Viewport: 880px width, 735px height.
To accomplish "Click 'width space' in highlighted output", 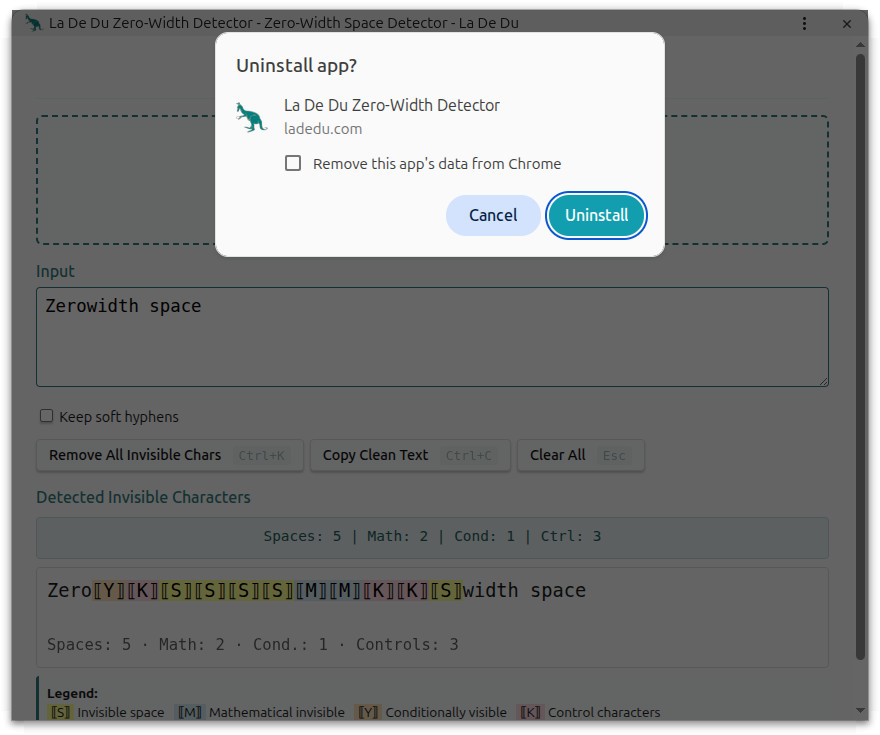I will pyautogui.click(x=524, y=591).
